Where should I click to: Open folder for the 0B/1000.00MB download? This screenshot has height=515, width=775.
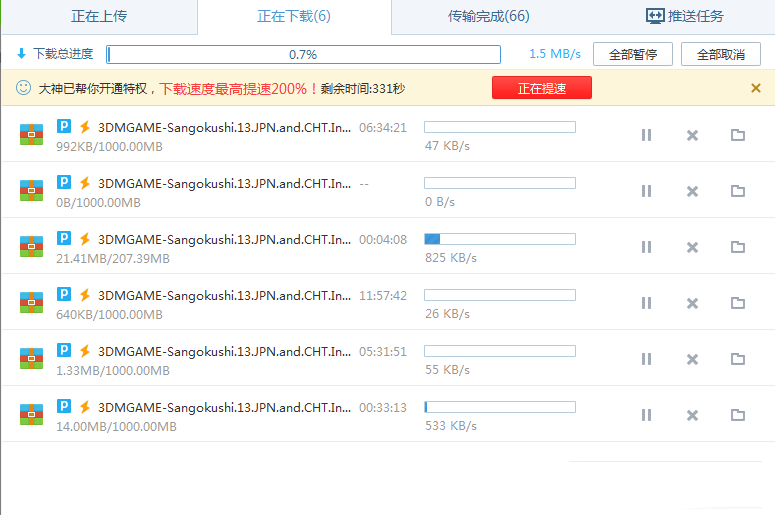pos(737,190)
